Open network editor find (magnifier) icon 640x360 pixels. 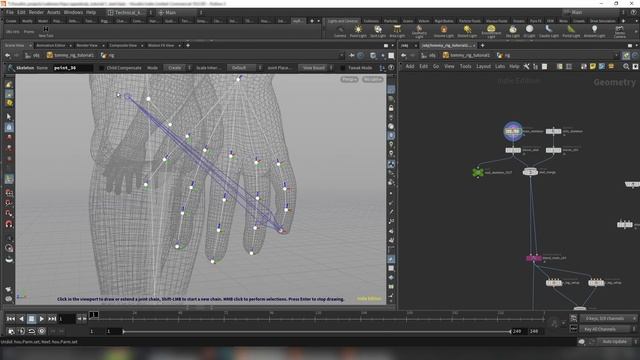tap(626, 67)
